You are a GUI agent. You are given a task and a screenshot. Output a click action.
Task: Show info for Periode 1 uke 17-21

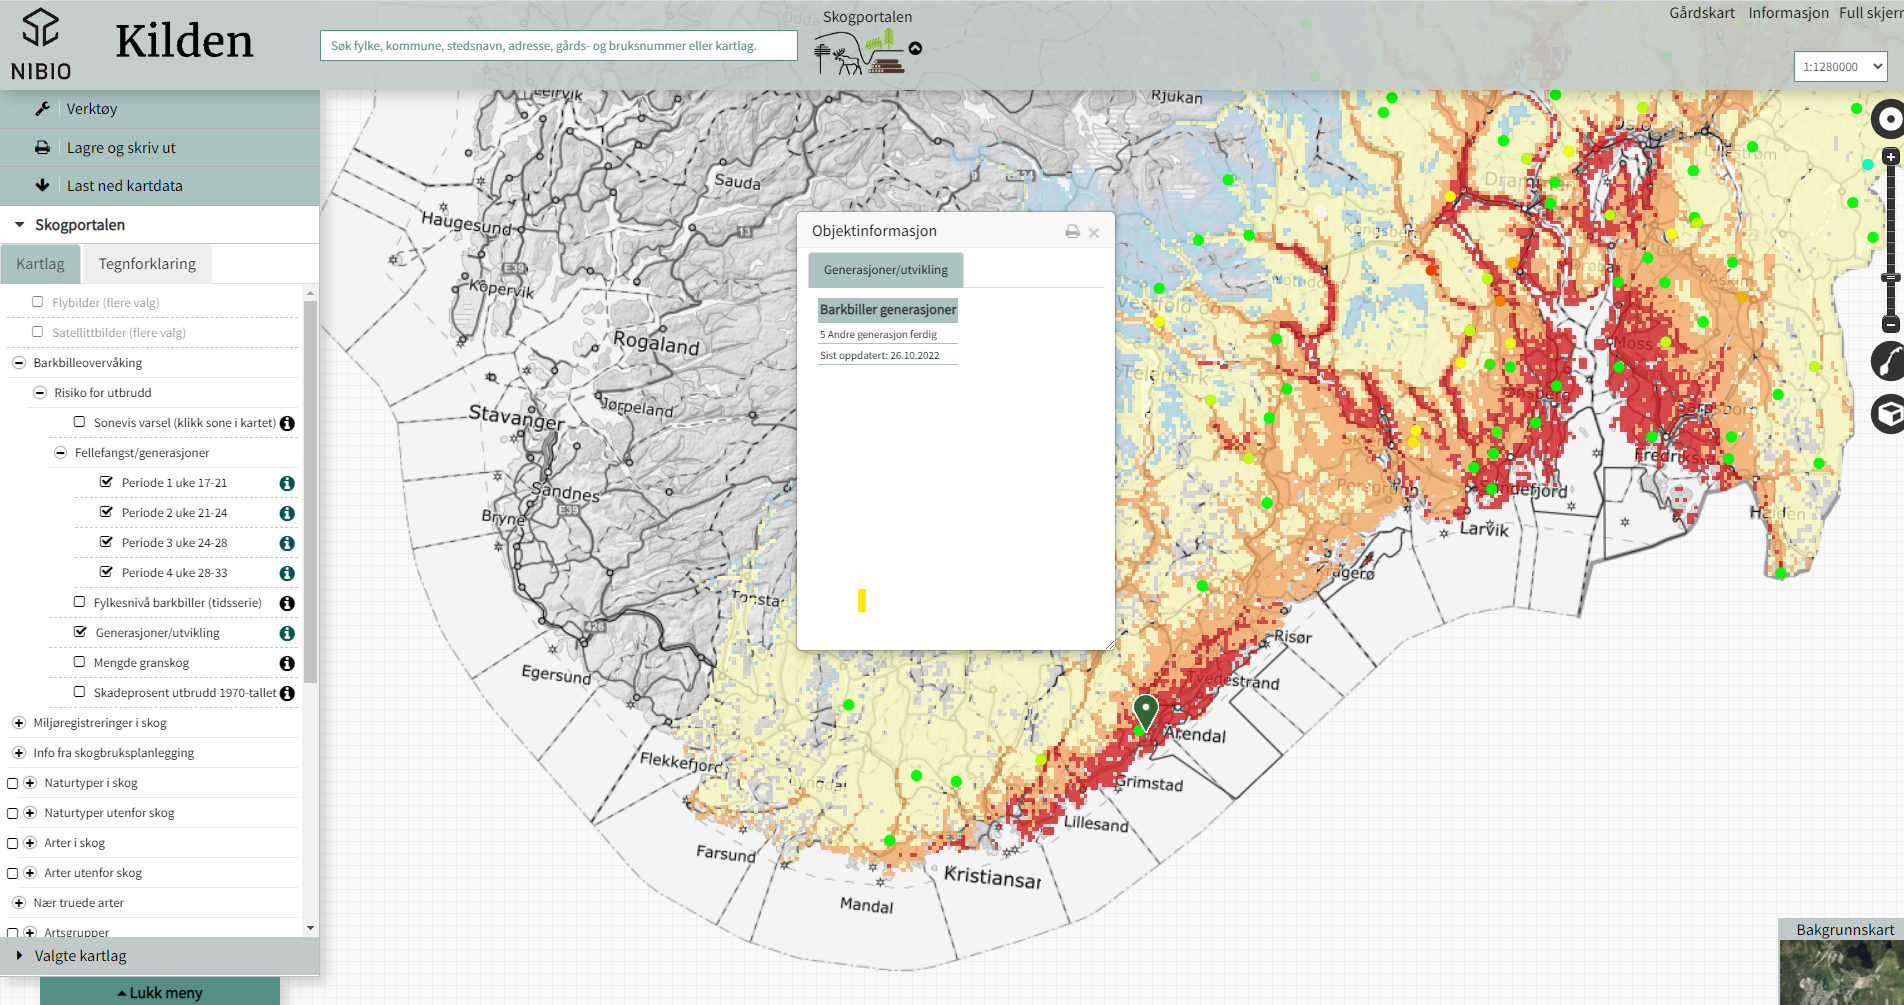point(287,483)
